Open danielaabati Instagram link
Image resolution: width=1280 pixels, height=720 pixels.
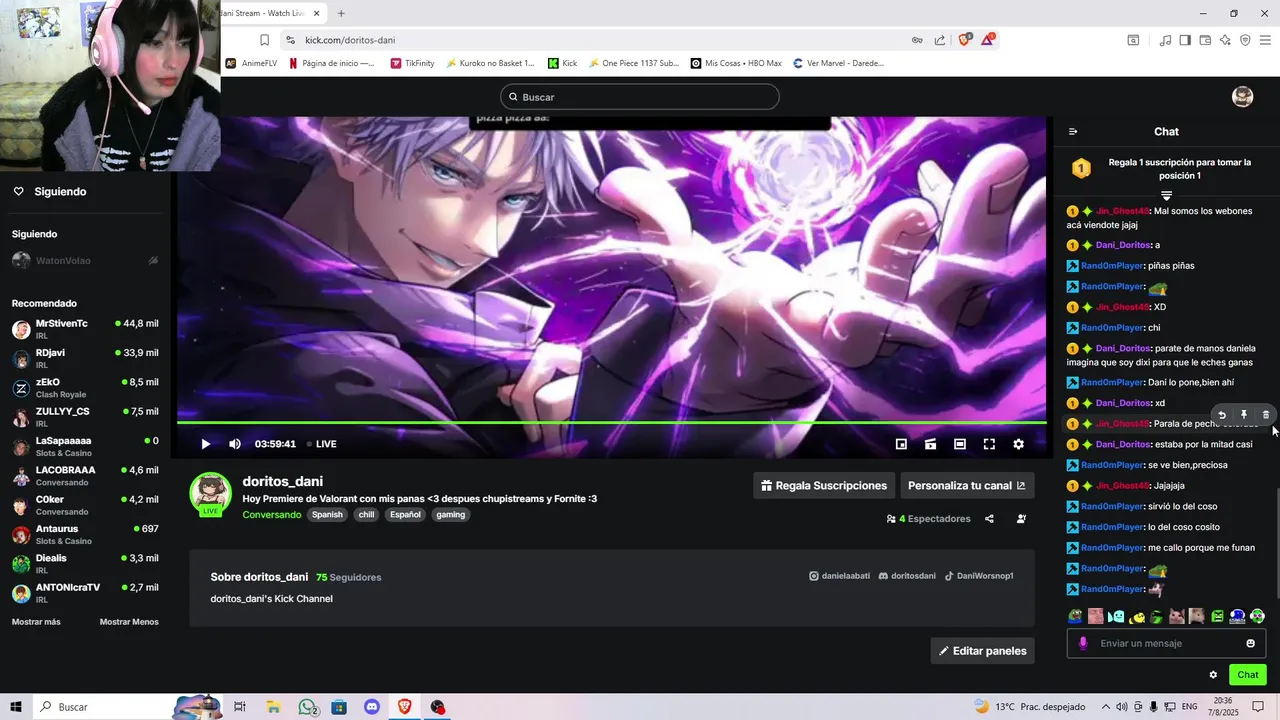pyautogui.click(x=839, y=576)
